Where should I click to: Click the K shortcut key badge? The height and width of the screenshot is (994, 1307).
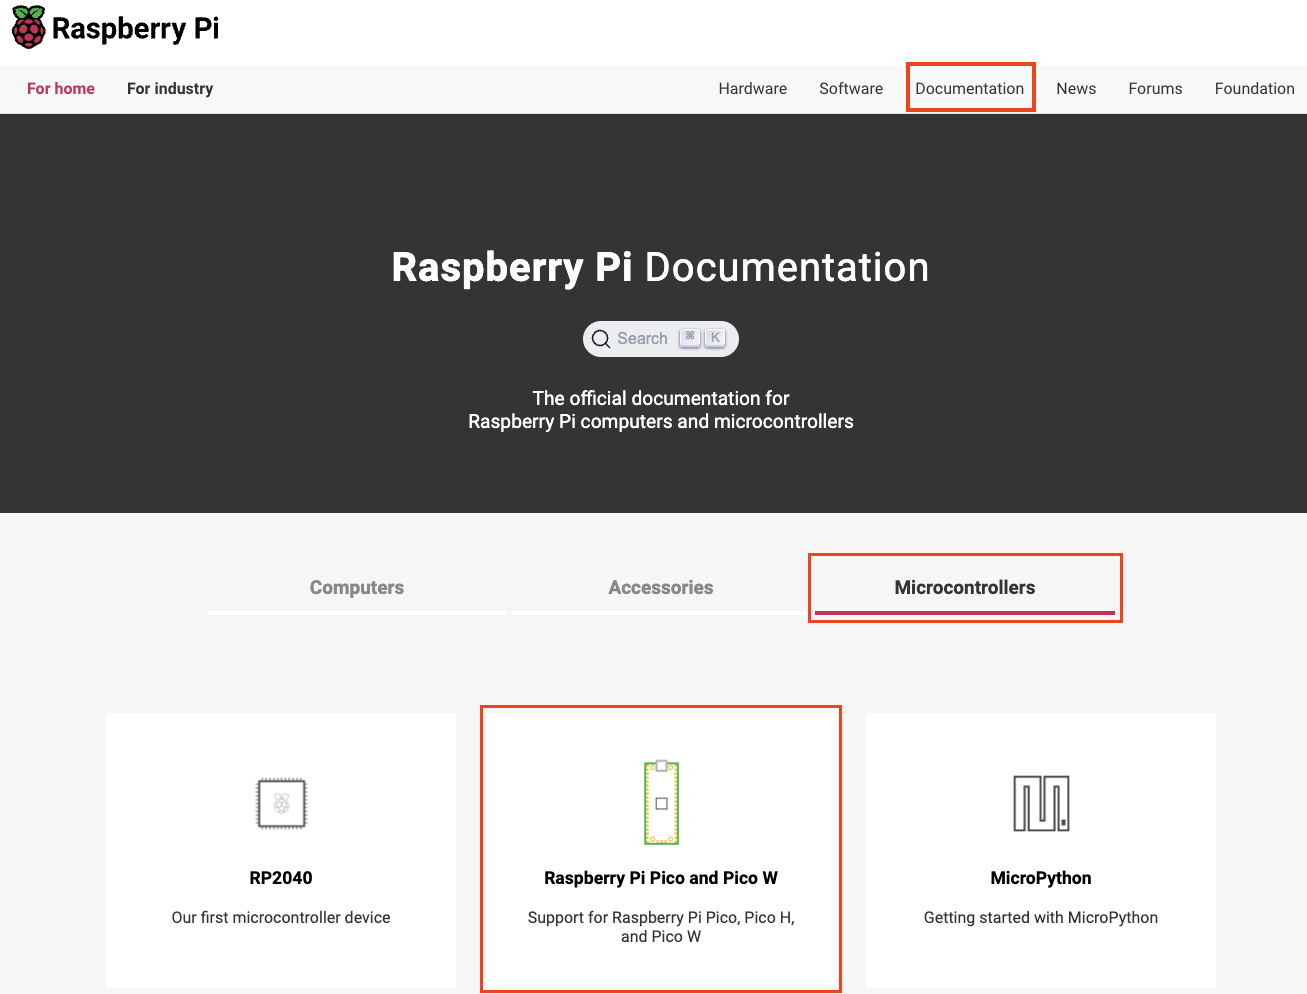(x=715, y=338)
